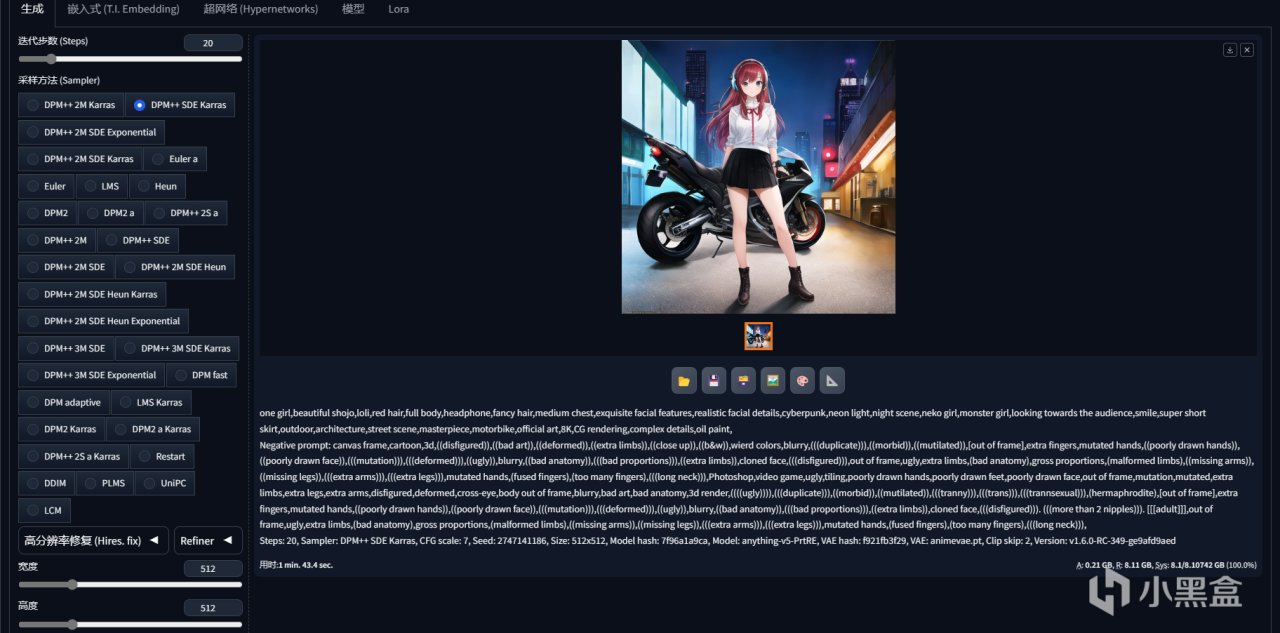
Task: Expand the Hires. fix section
Action: (x=93, y=540)
